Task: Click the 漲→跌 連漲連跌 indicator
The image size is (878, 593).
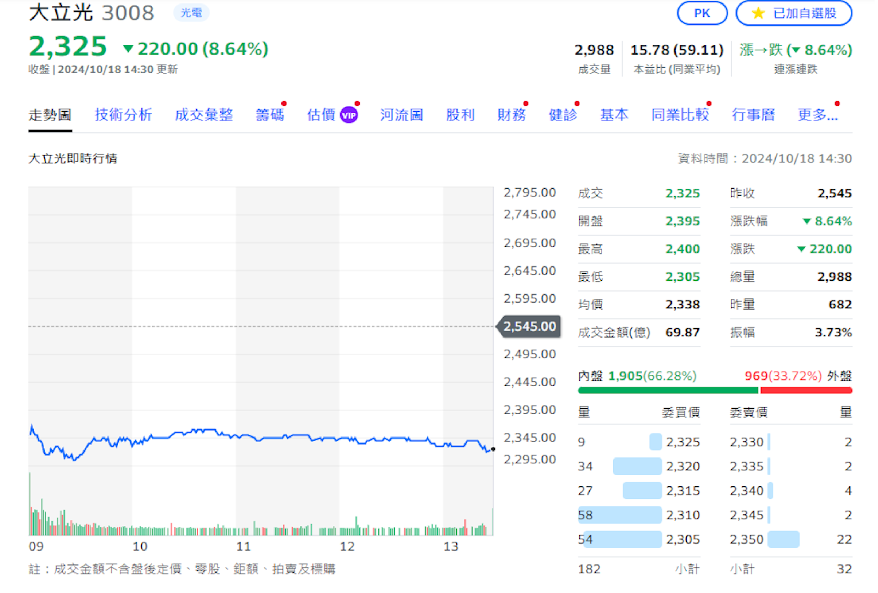Action: point(796,58)
